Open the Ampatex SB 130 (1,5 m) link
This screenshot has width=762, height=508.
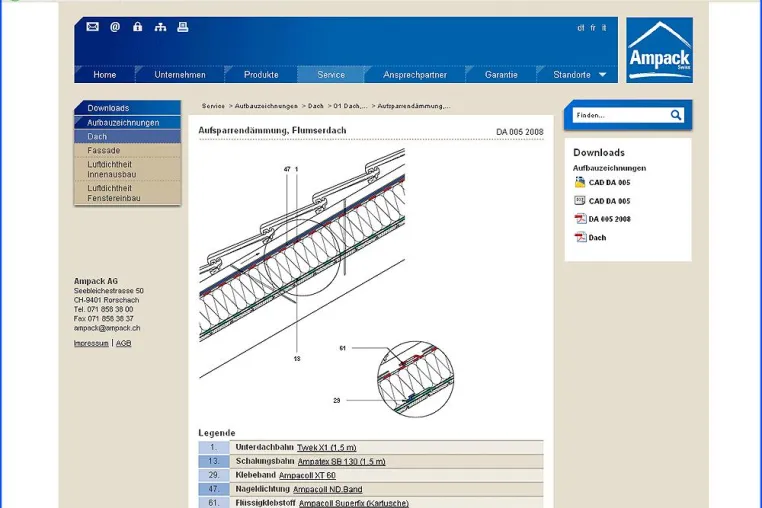(341, 461)
